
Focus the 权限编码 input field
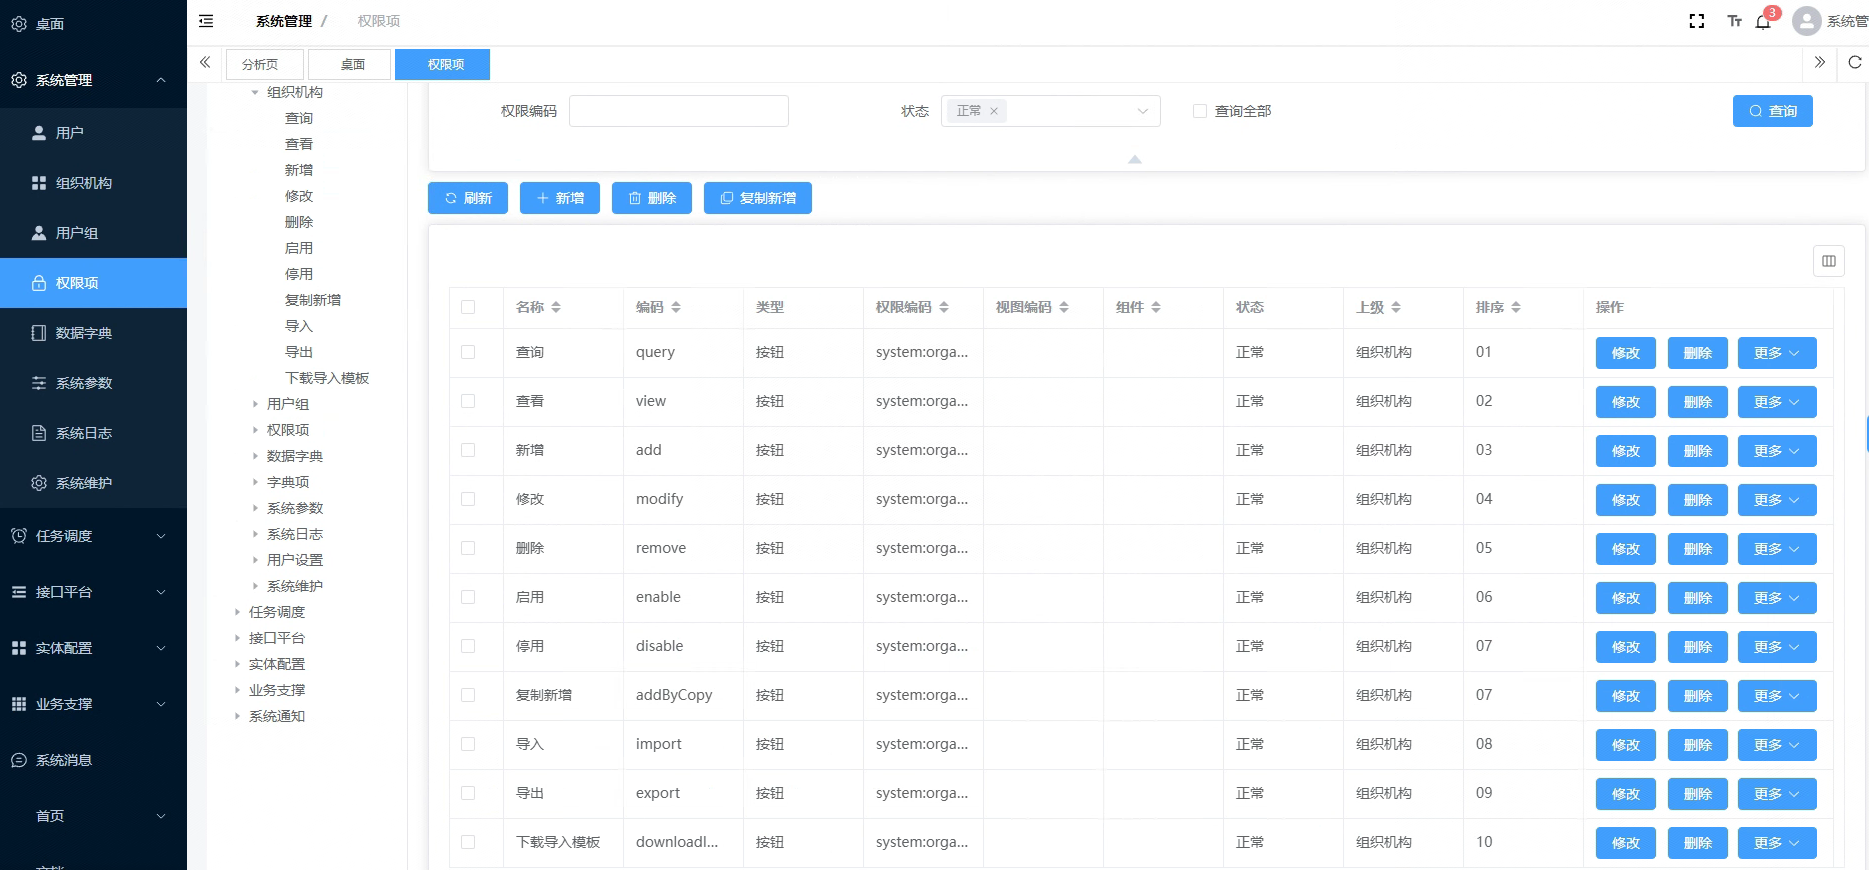point(679,111)
